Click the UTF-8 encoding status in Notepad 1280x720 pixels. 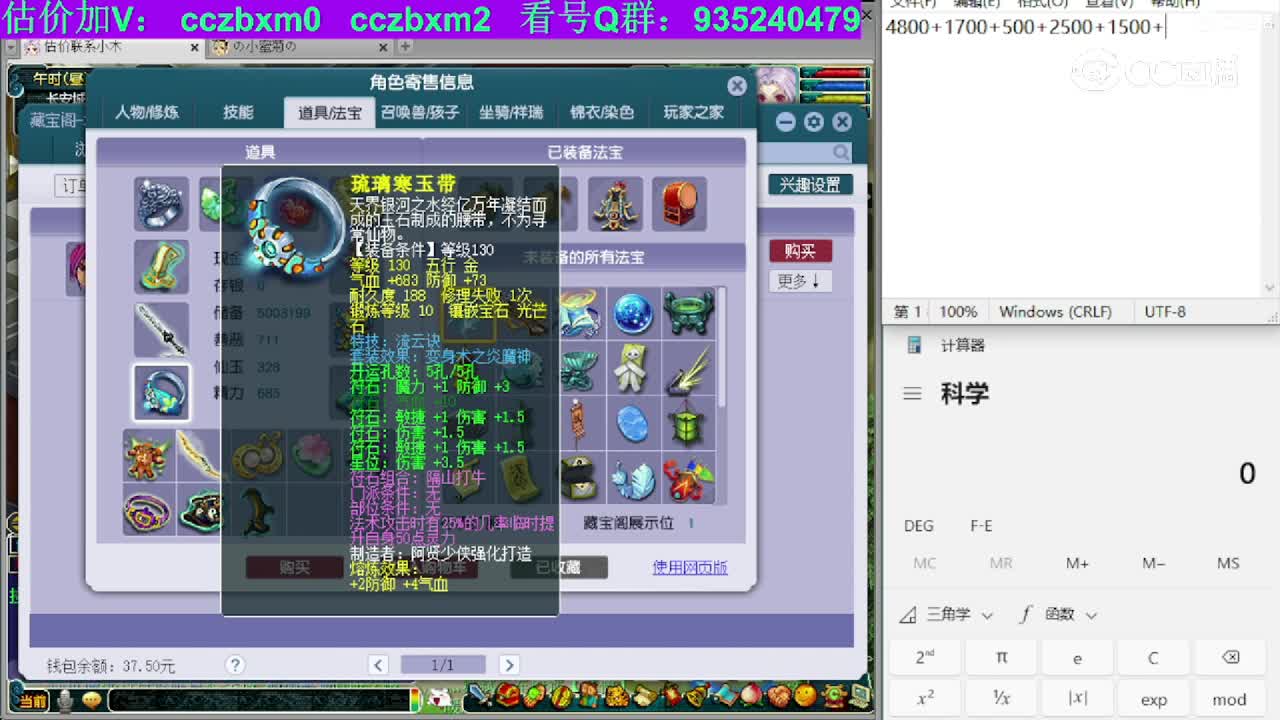[x=1165, y=312]
